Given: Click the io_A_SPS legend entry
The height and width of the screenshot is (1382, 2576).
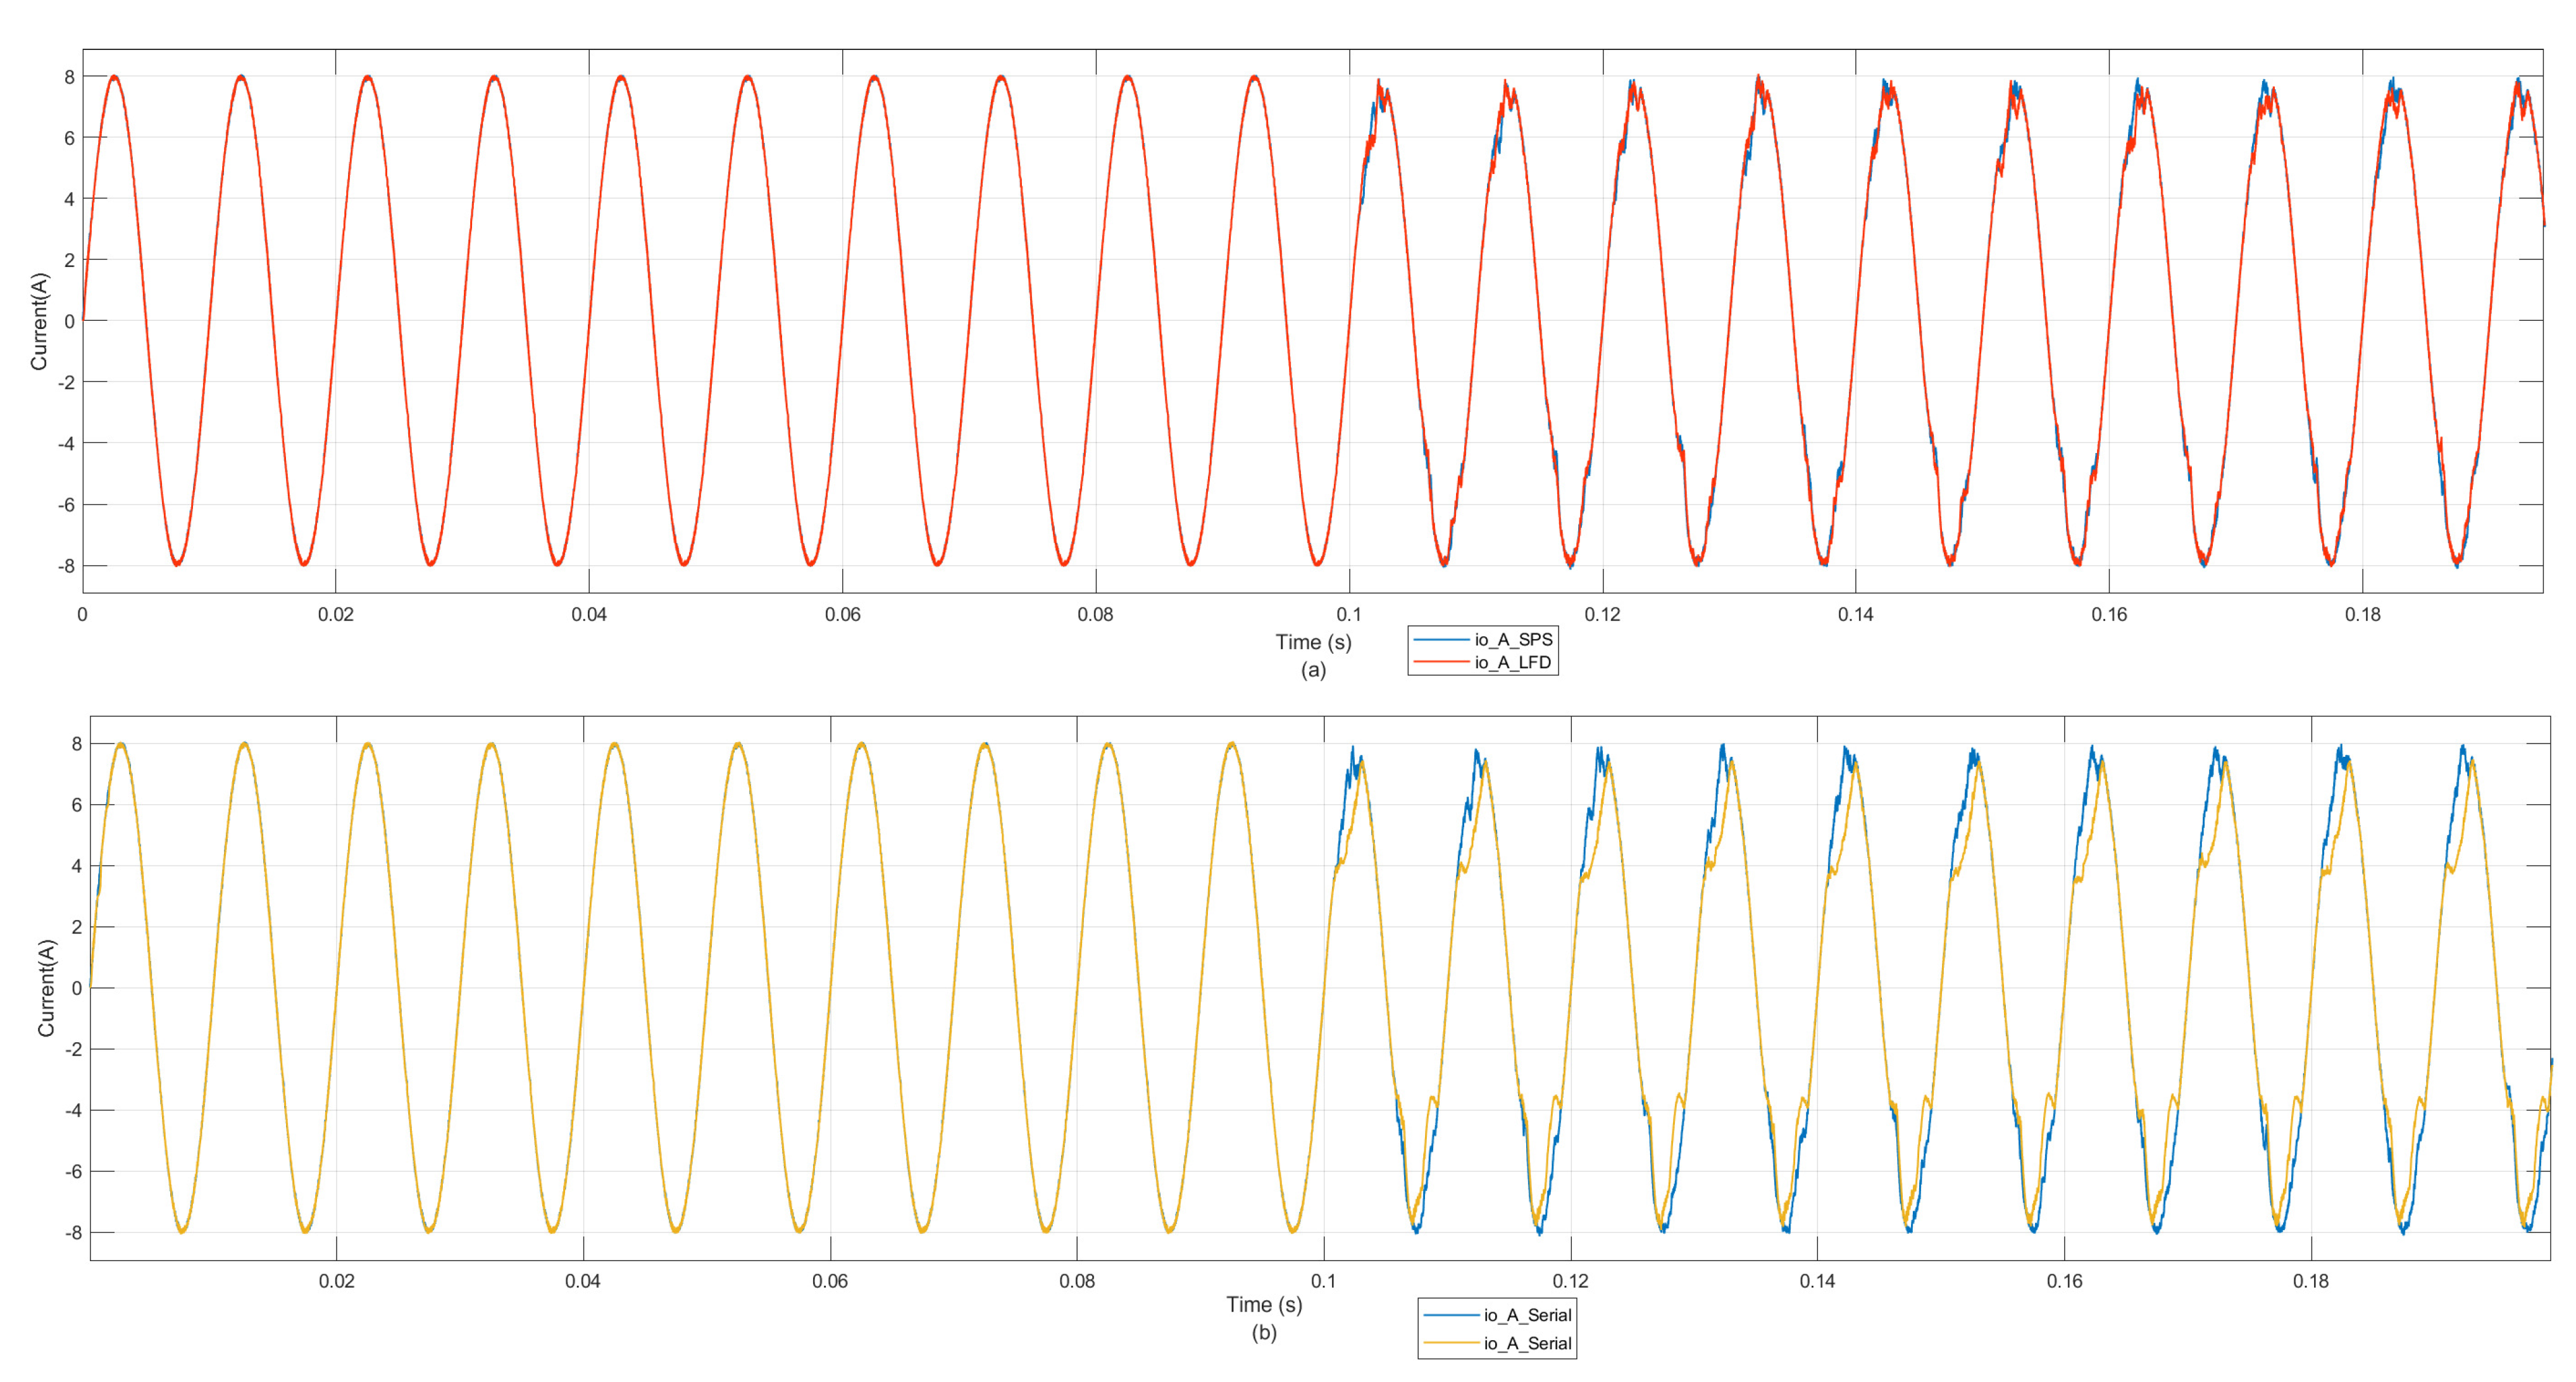Looking at the screenshot, I should [x=1513, y=639].
